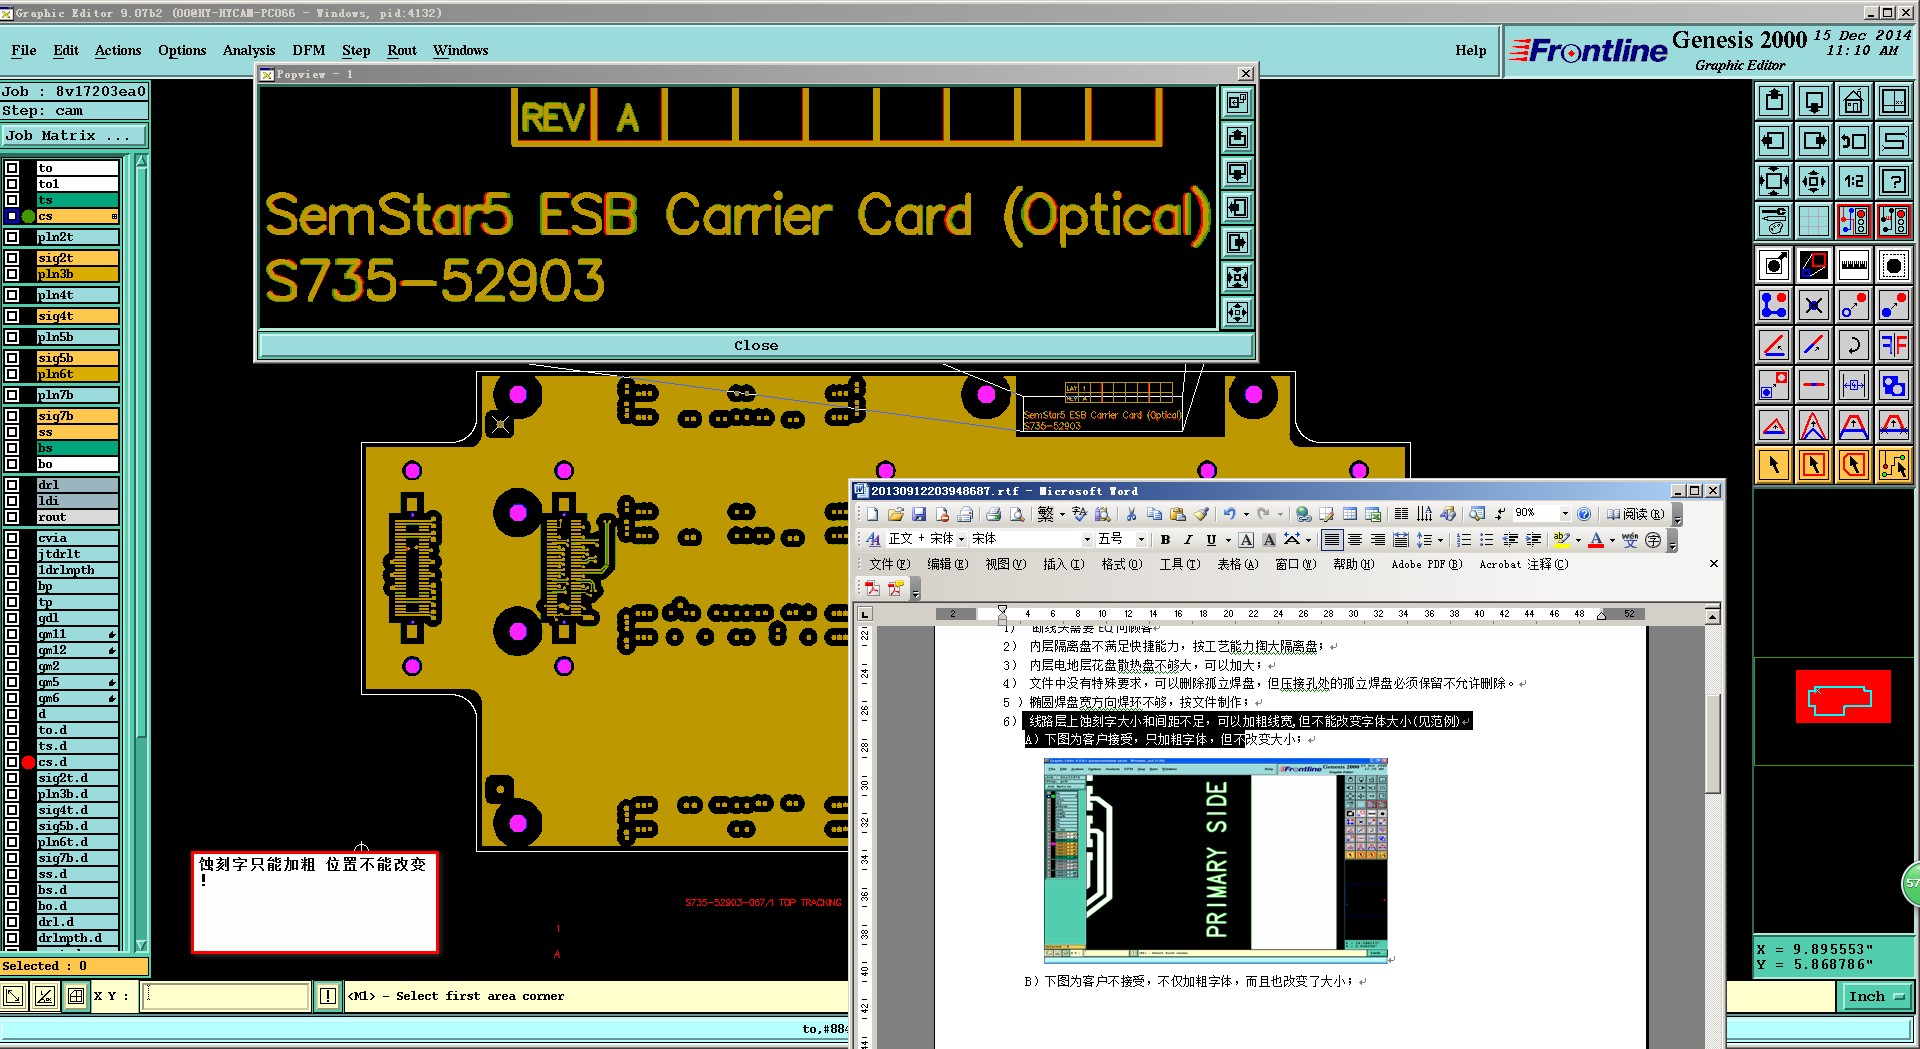Screen dimensions: 1920x1049
Task: Click the pan up icon in Genesis toolbar
Action: click(1774, 101)
